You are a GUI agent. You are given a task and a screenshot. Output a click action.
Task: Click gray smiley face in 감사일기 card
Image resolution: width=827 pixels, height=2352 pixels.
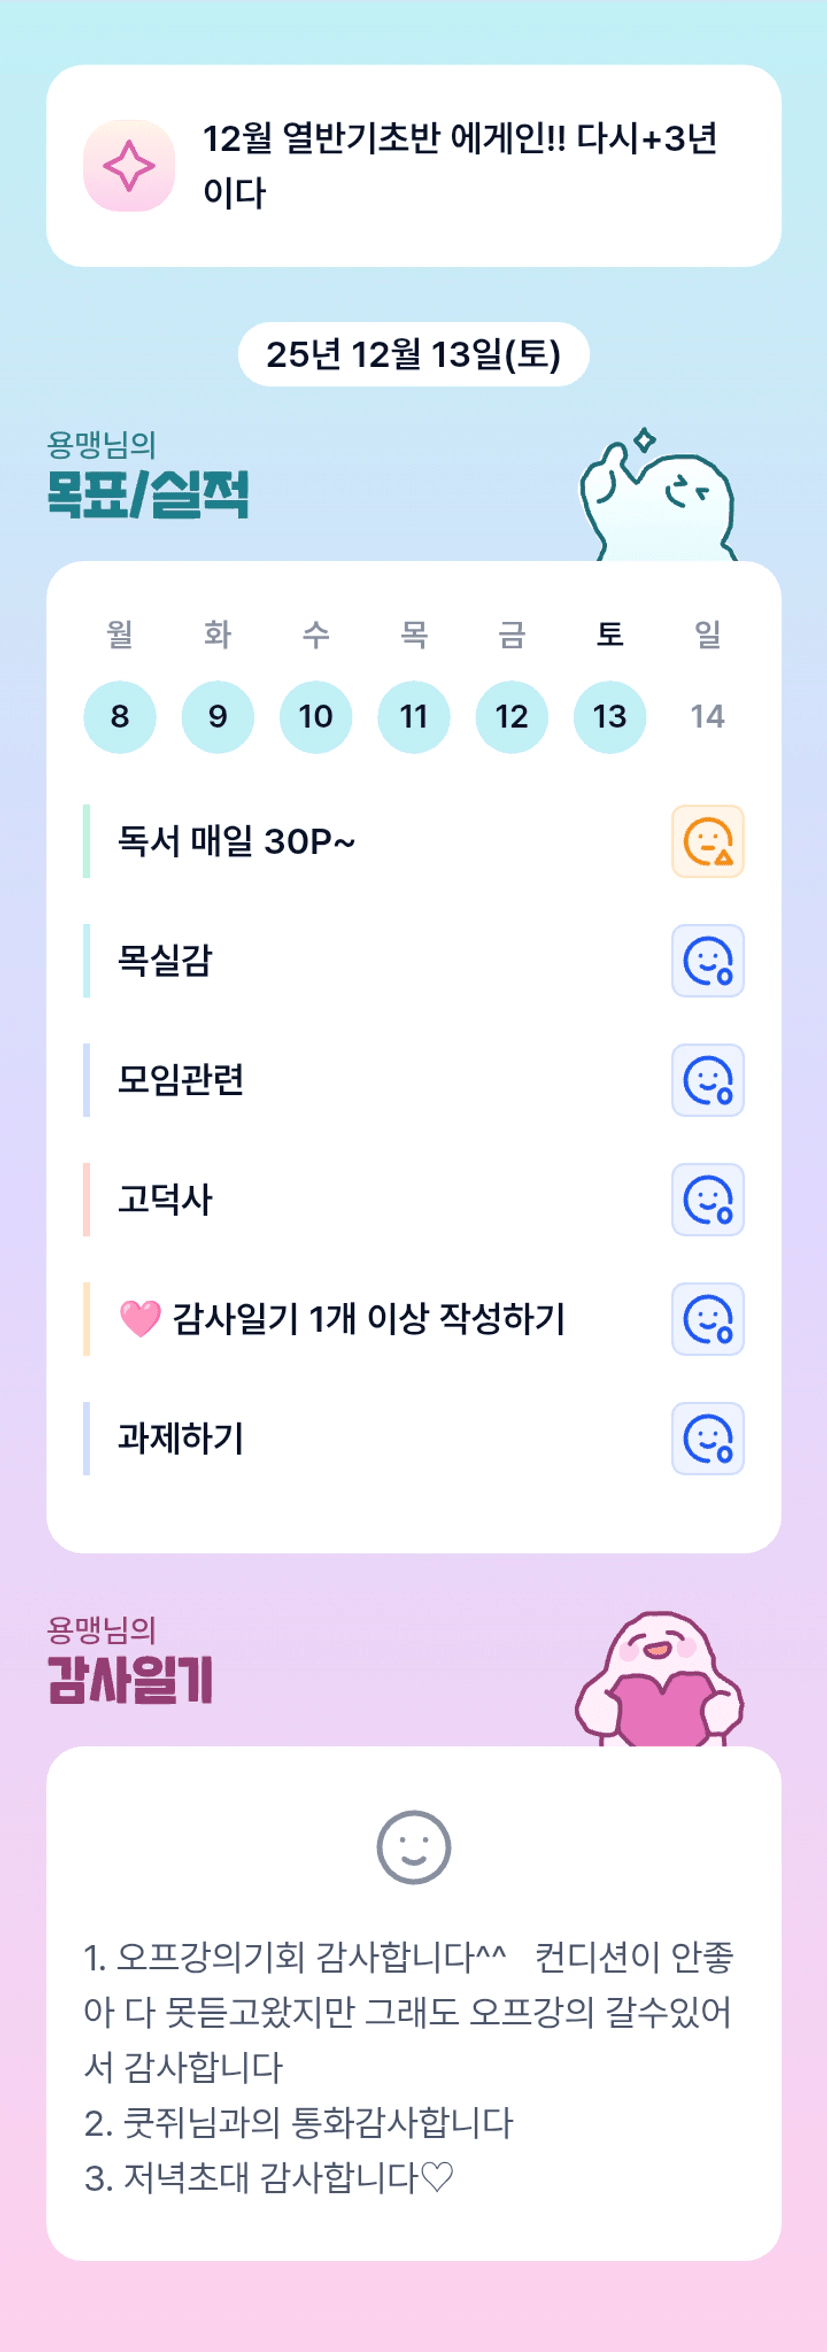click(413, 1847)
